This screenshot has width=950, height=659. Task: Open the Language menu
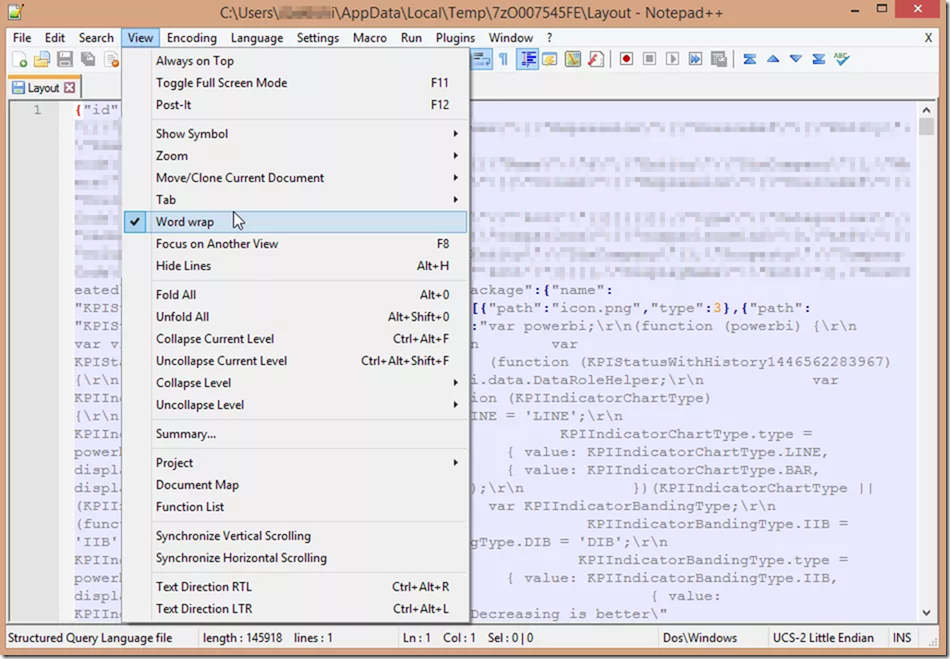coord(257,38)
